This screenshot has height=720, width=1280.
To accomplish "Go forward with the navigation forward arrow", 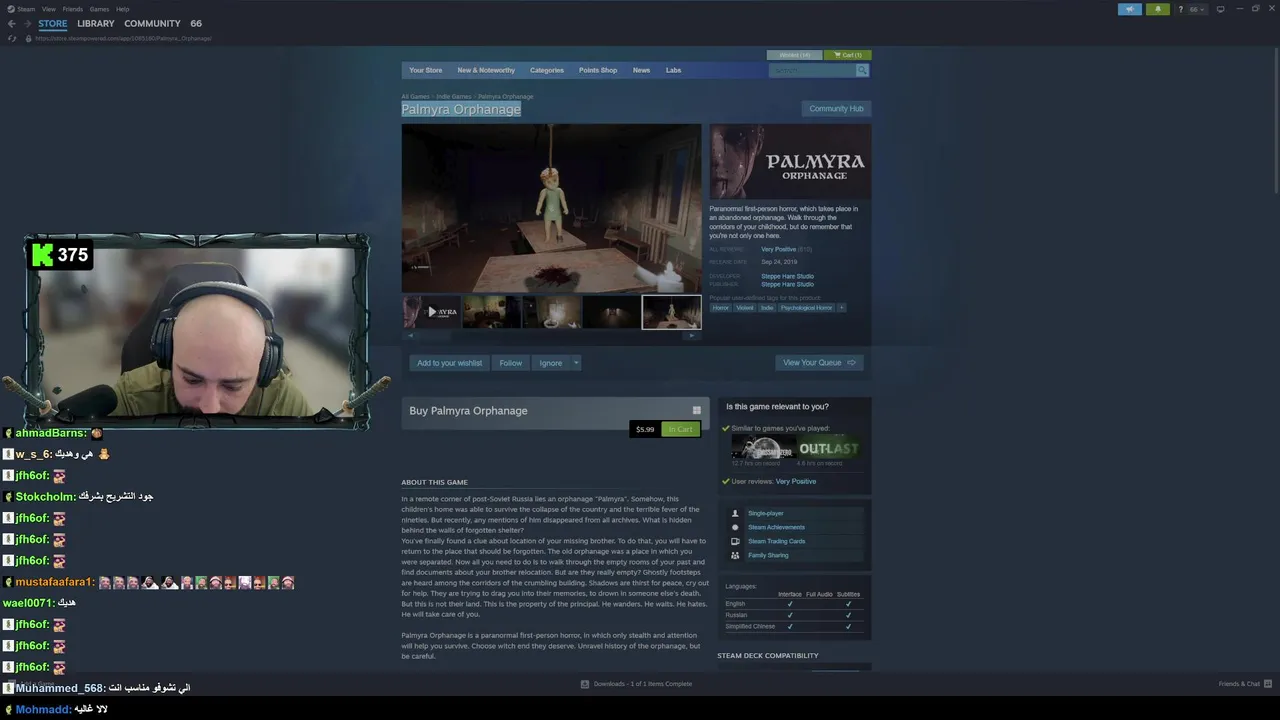I will (x=27, y=24).
